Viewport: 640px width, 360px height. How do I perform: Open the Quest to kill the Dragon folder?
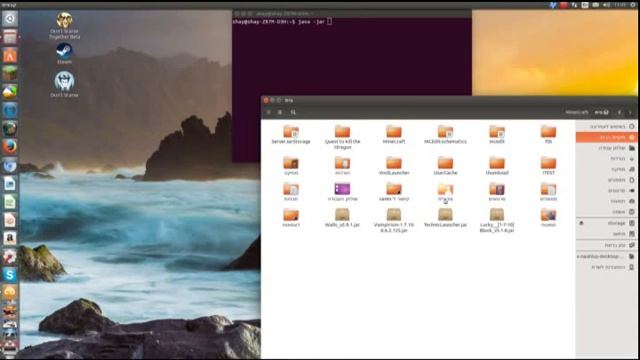(342, 137)
